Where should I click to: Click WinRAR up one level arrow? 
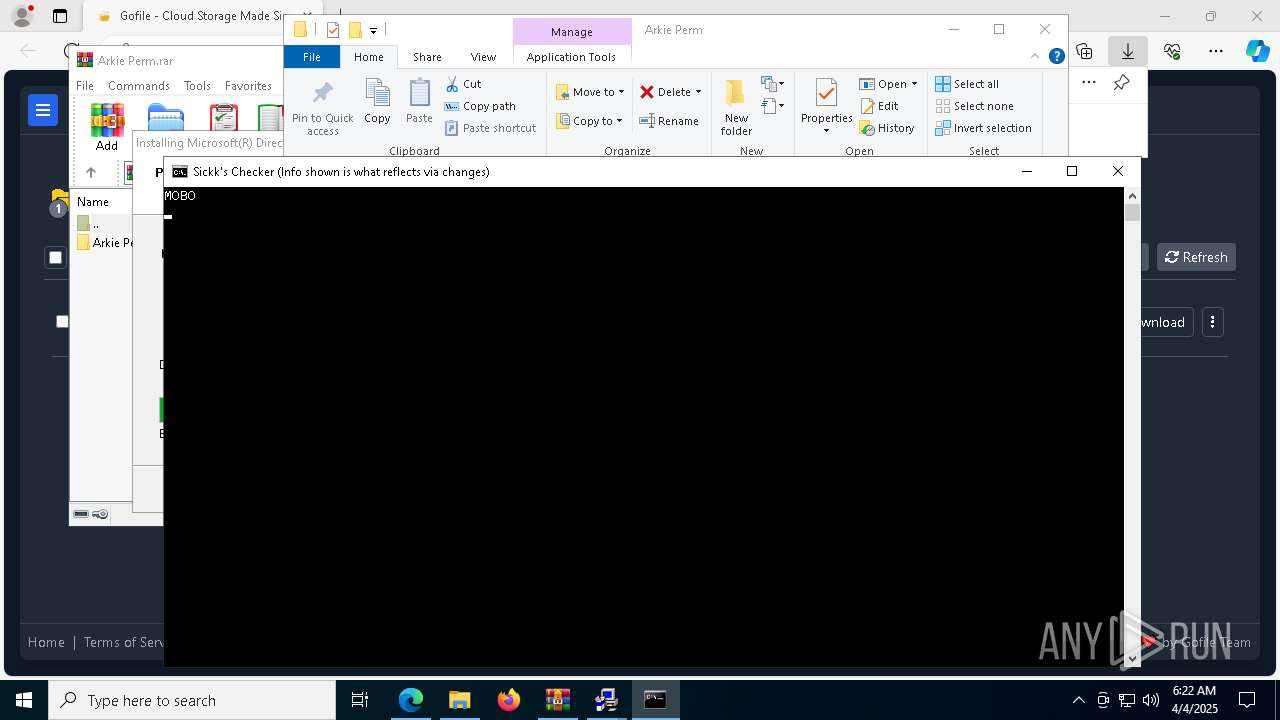pos(90,172)
